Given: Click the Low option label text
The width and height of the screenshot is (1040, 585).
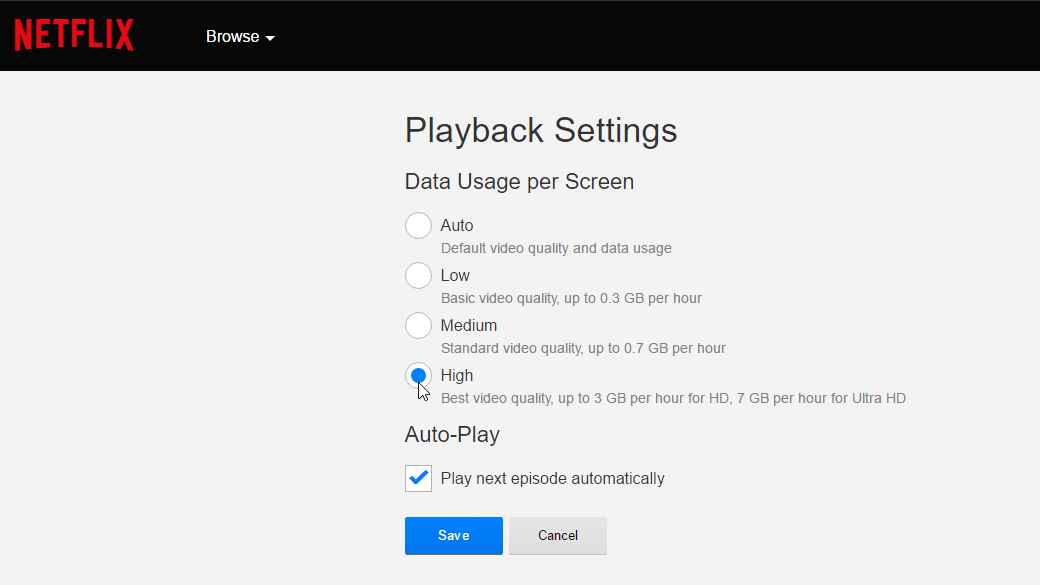Looking at the screenshot, I should (x=455, y=275).
